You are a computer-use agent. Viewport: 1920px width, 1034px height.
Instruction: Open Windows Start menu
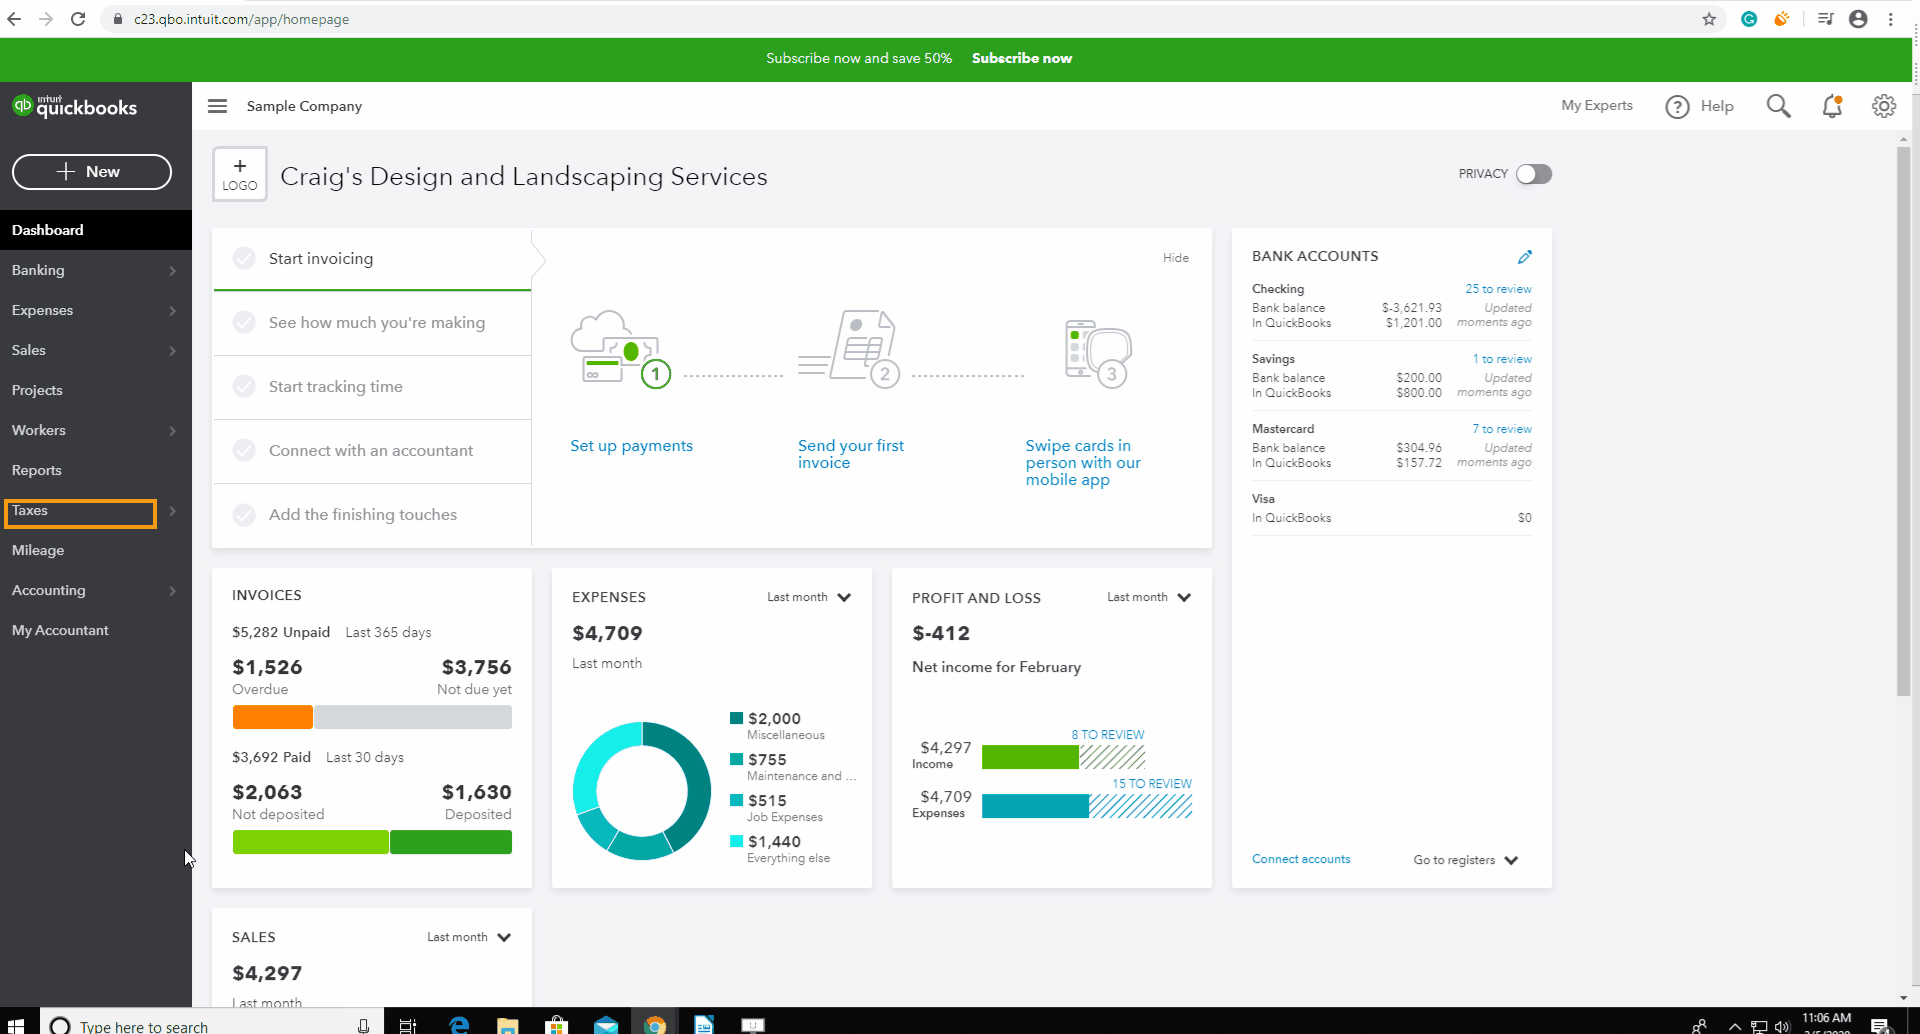tap(15, 1025)
